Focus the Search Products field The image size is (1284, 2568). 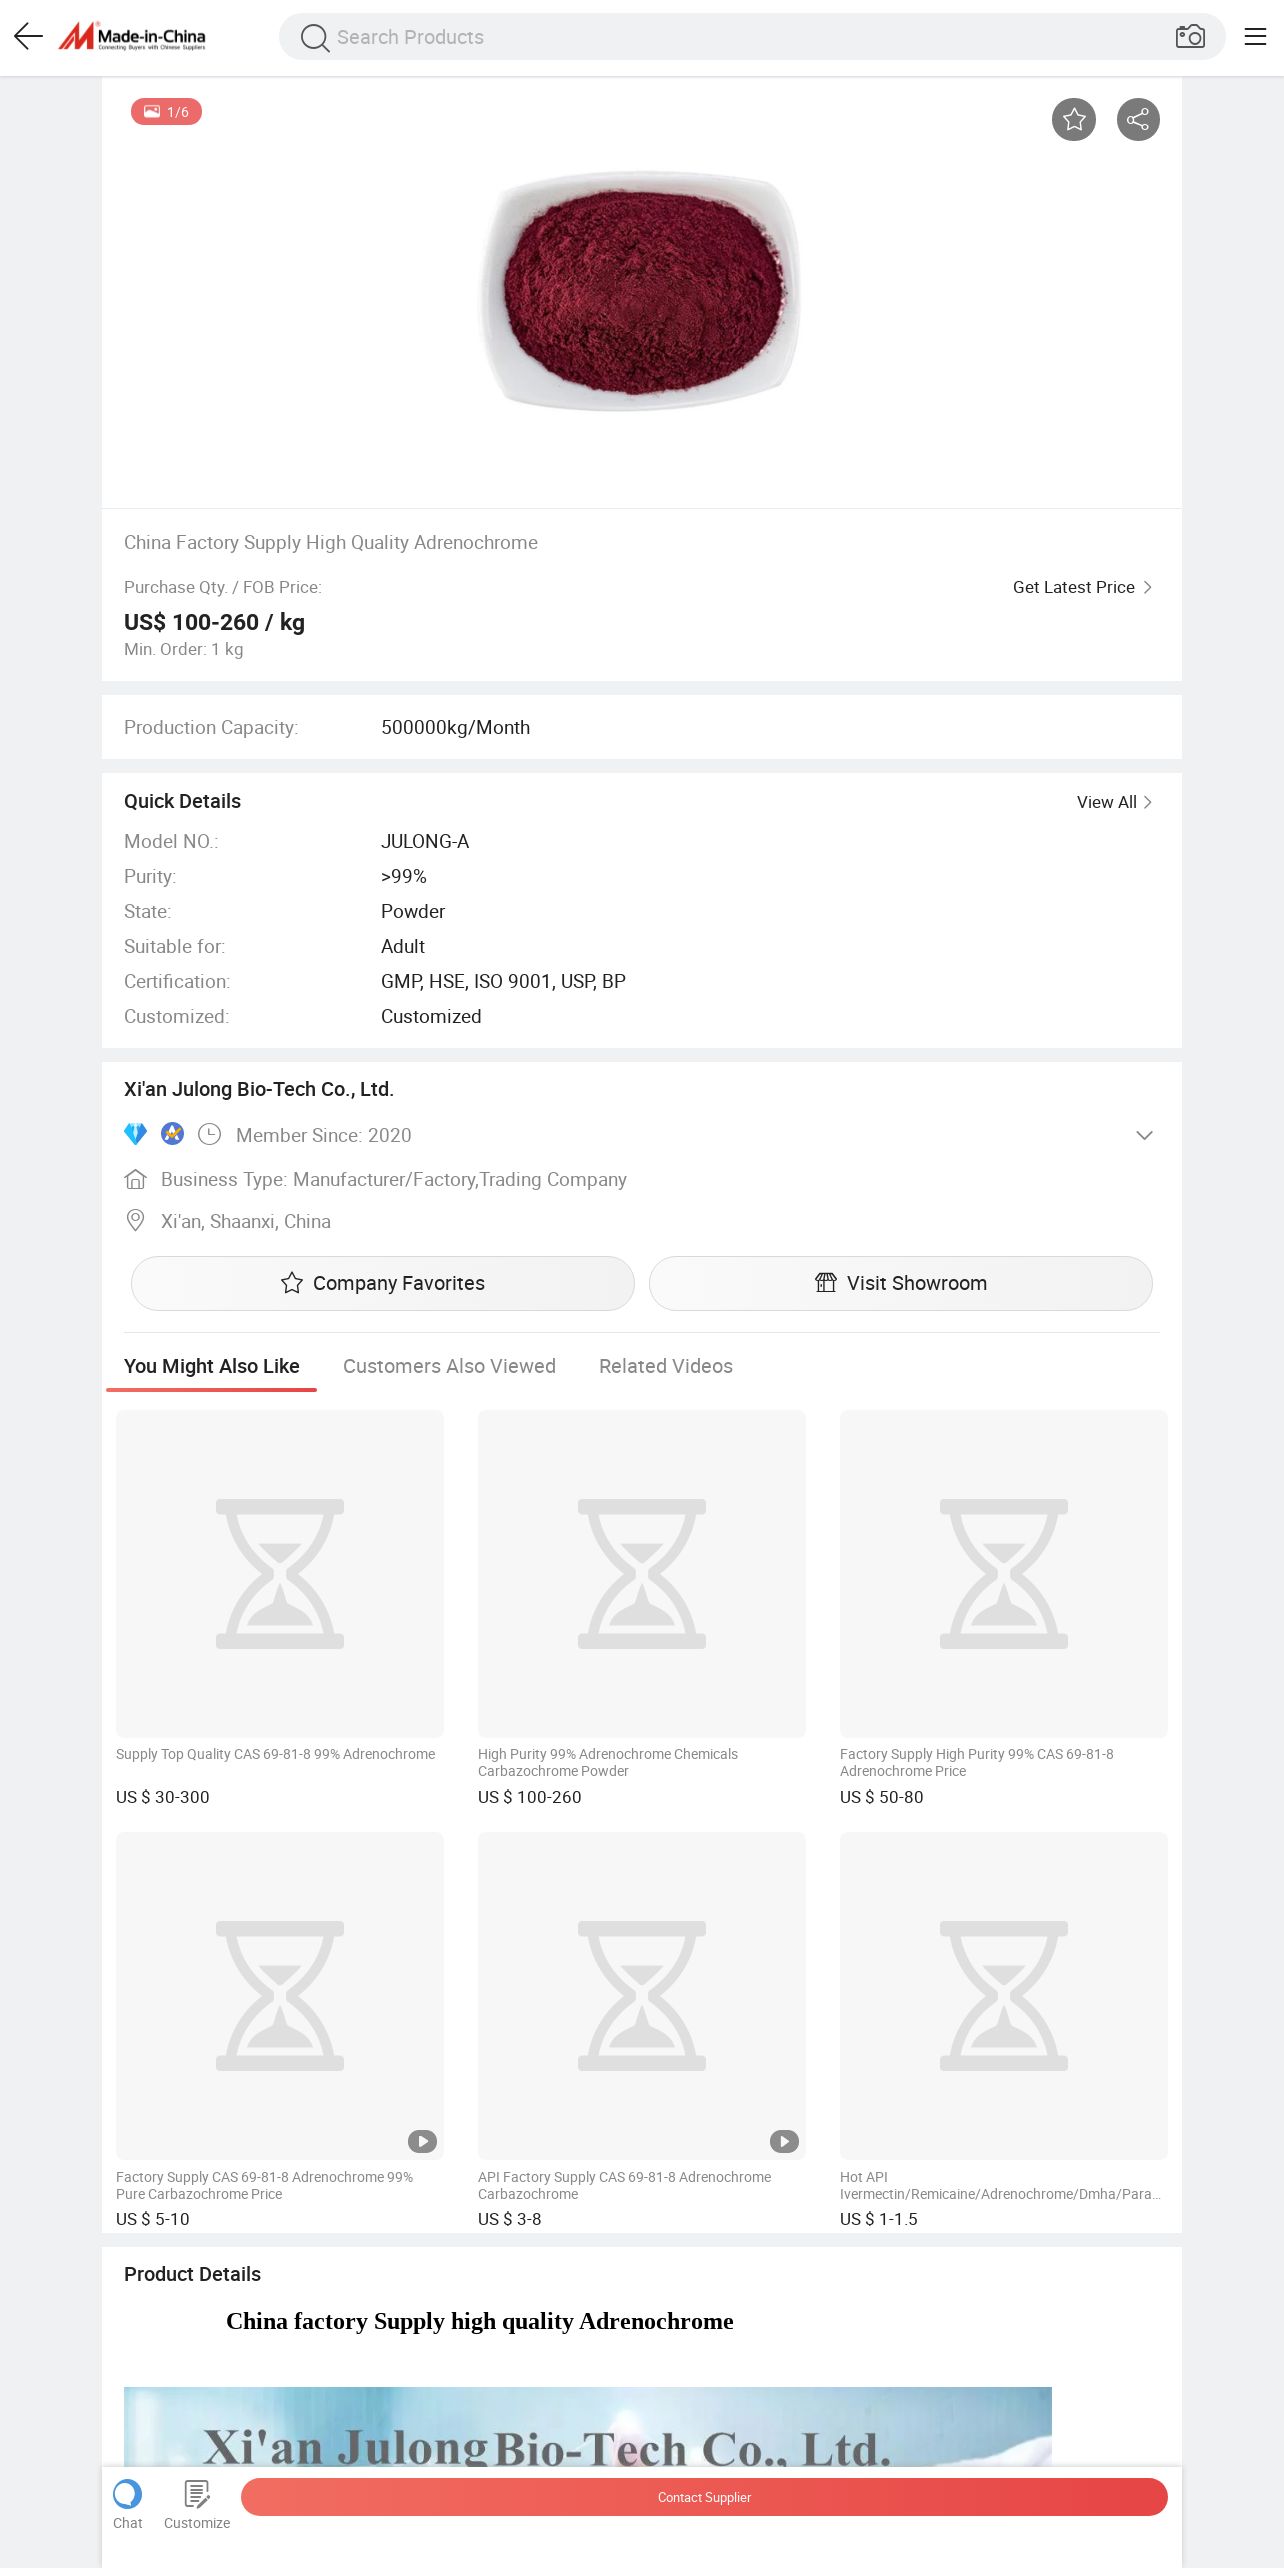click(752, 37)
